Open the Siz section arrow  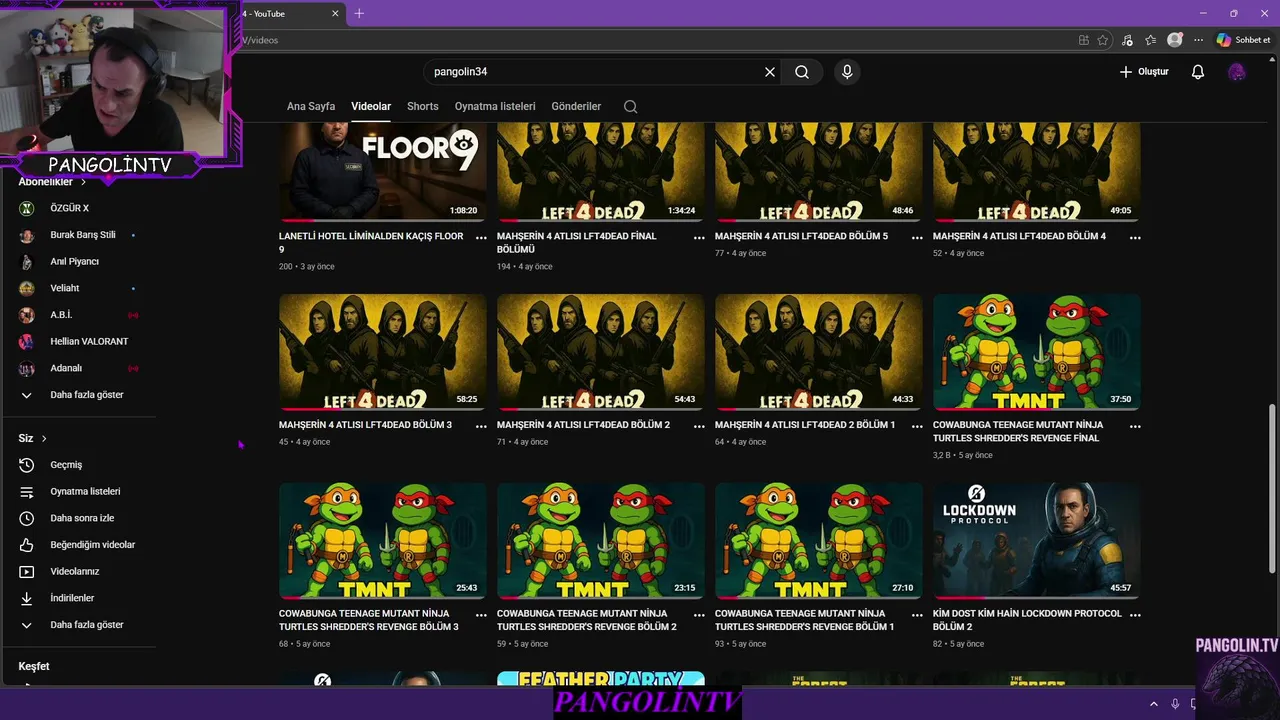(x=44, y=439)
